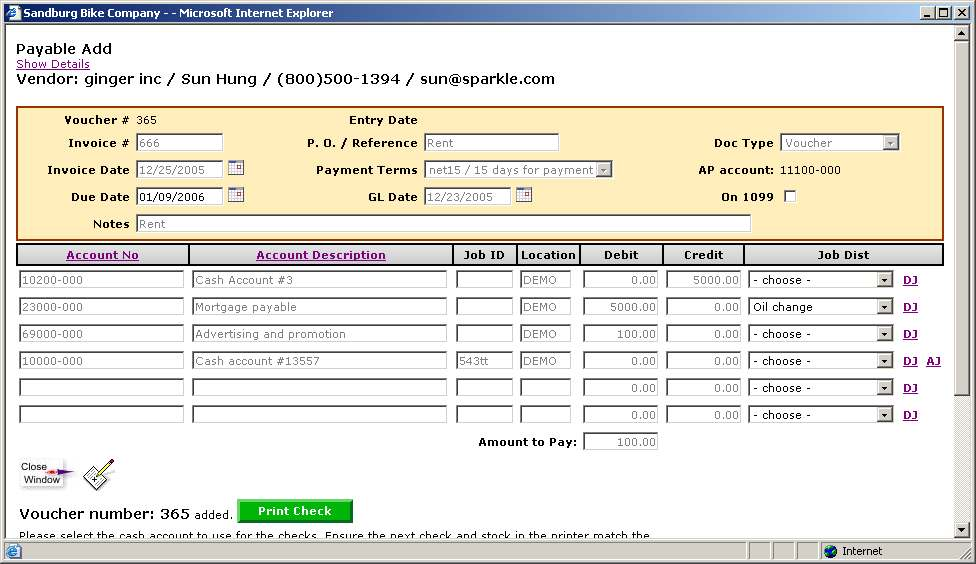Click the Due Date input field
976x564 pixels.
click(178, 197)
